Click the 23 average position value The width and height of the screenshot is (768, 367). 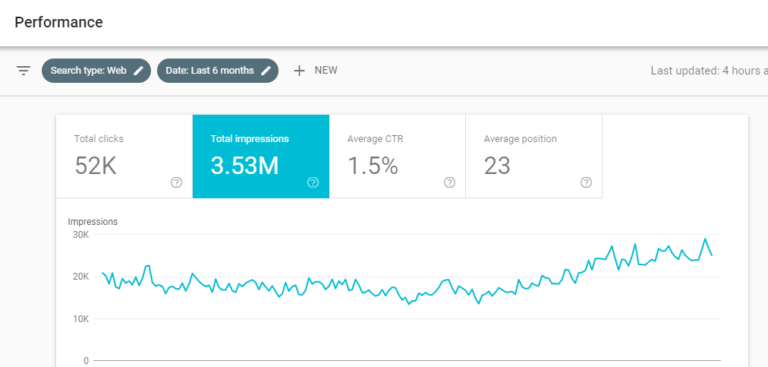point(497,166)
